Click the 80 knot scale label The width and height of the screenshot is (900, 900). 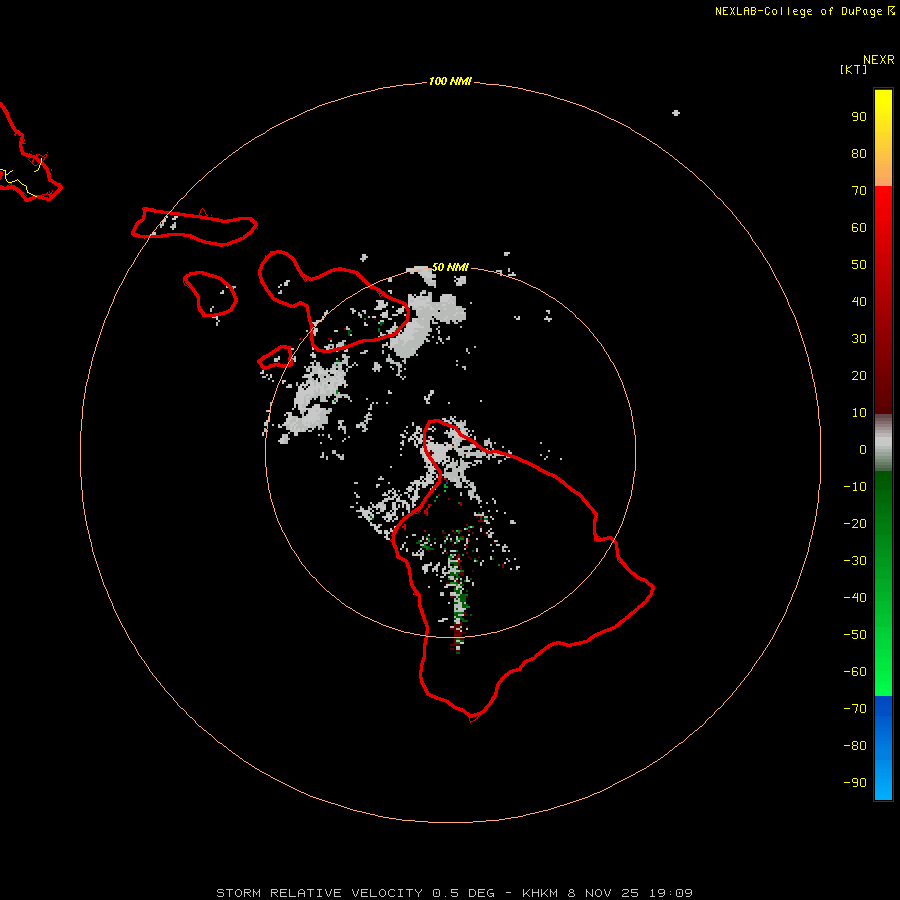(x=859, y=153)
